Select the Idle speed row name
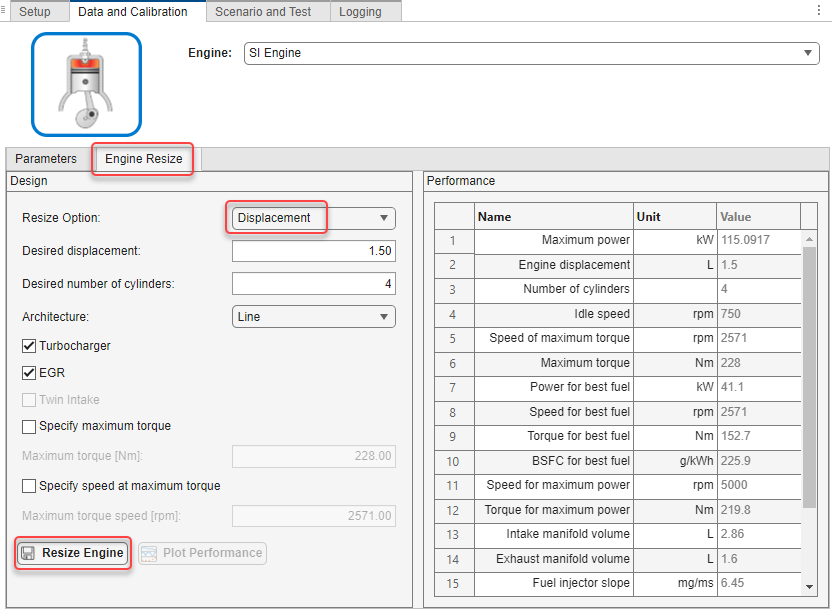Viewport: 832px width, 615px height. tap(554, 314)
